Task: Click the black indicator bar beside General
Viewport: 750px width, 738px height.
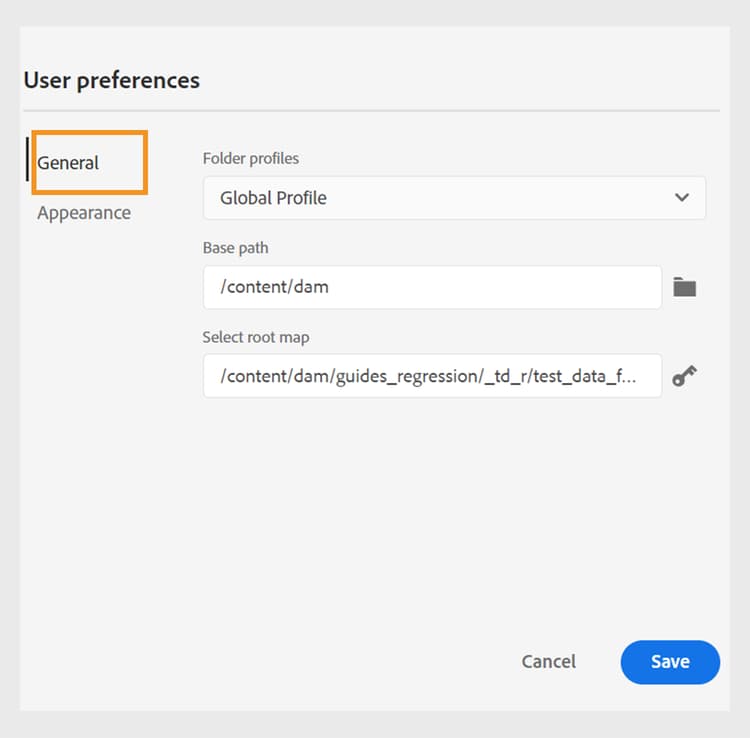Action: pyautogui.click(x=27, y=160)
